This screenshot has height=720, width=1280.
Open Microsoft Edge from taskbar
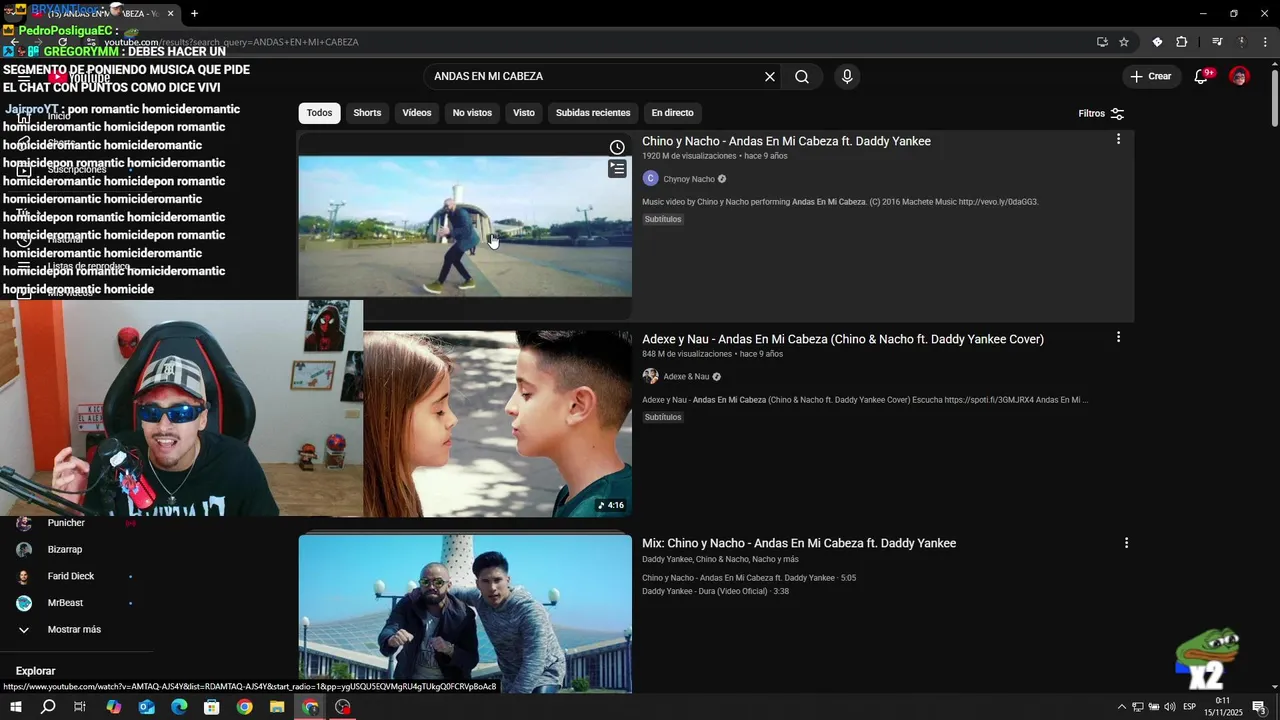(179, 707)
